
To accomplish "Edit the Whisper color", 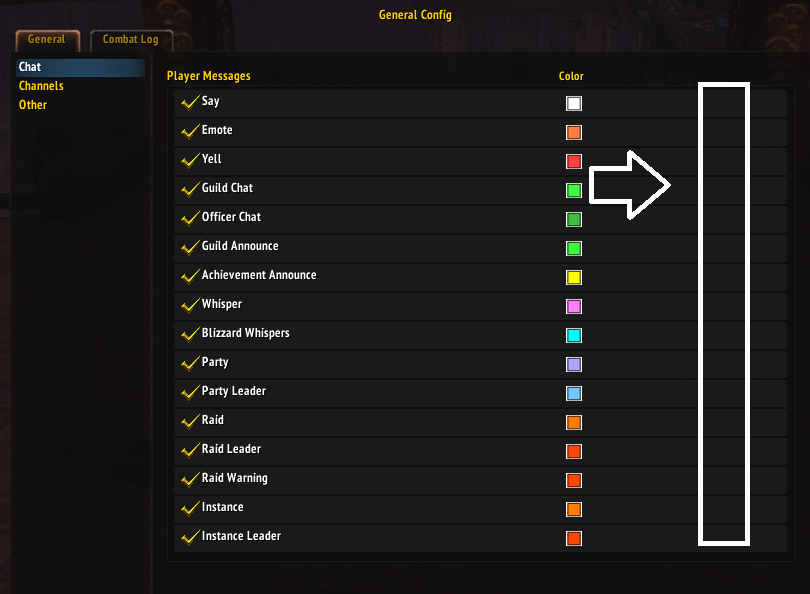I will (571, 305).
